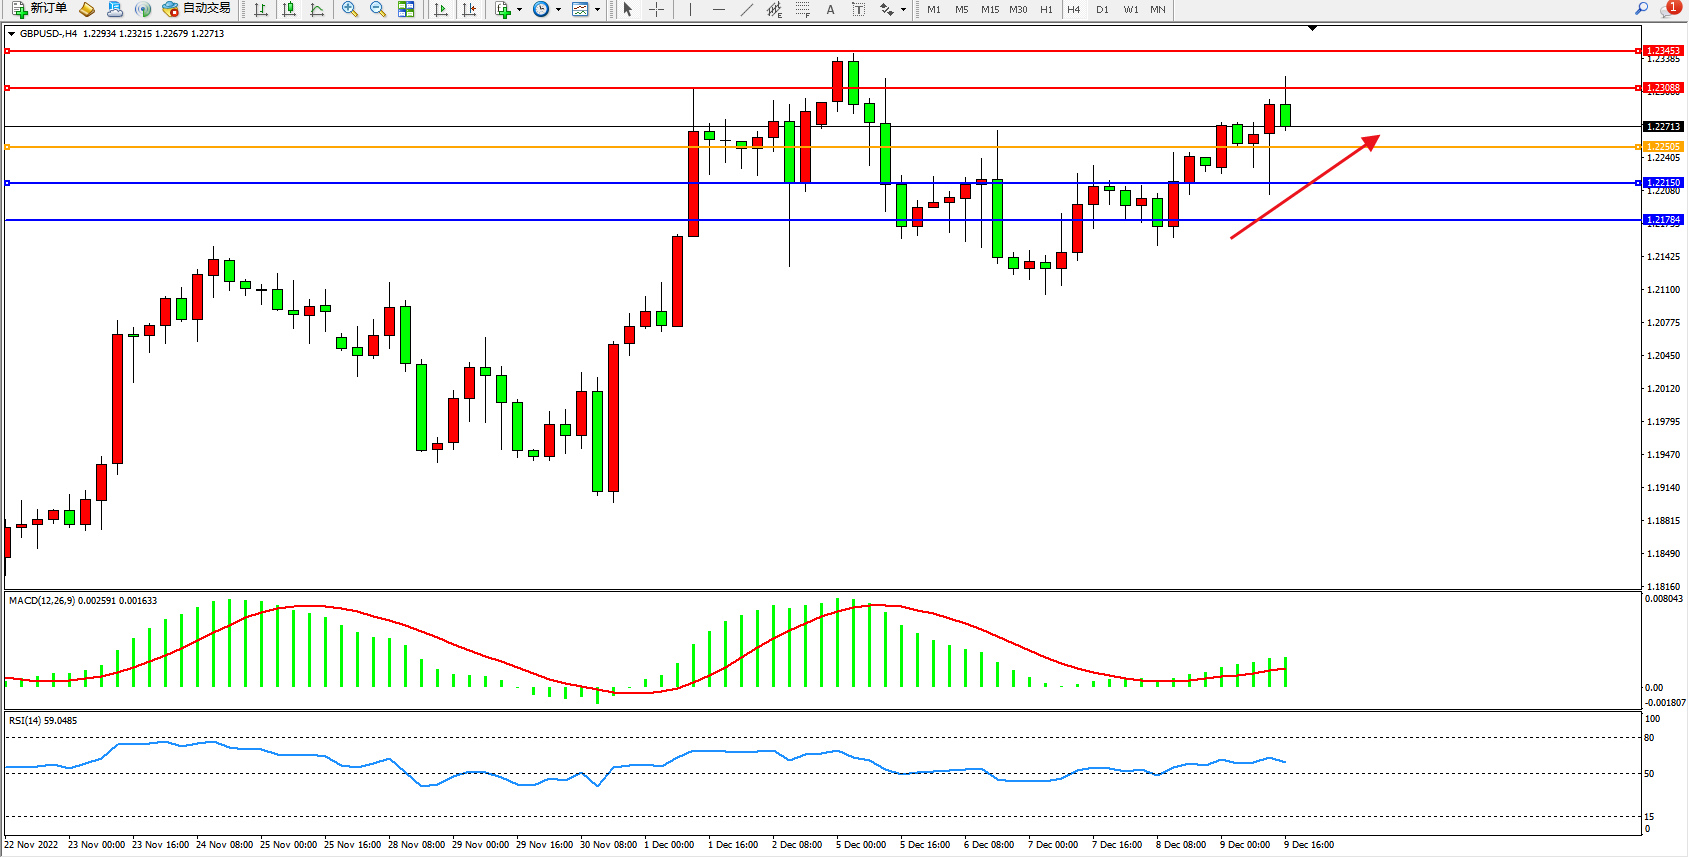Expand the arrows objects dropdown

coord(903,10)
